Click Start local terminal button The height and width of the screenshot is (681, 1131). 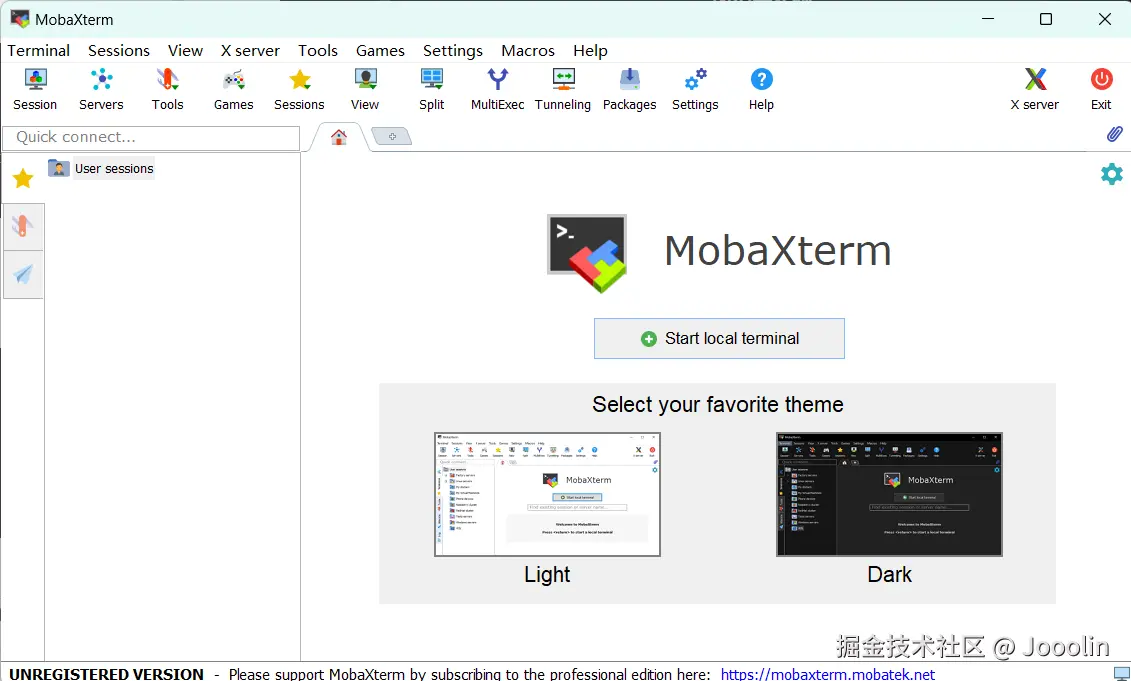[719, 338]
